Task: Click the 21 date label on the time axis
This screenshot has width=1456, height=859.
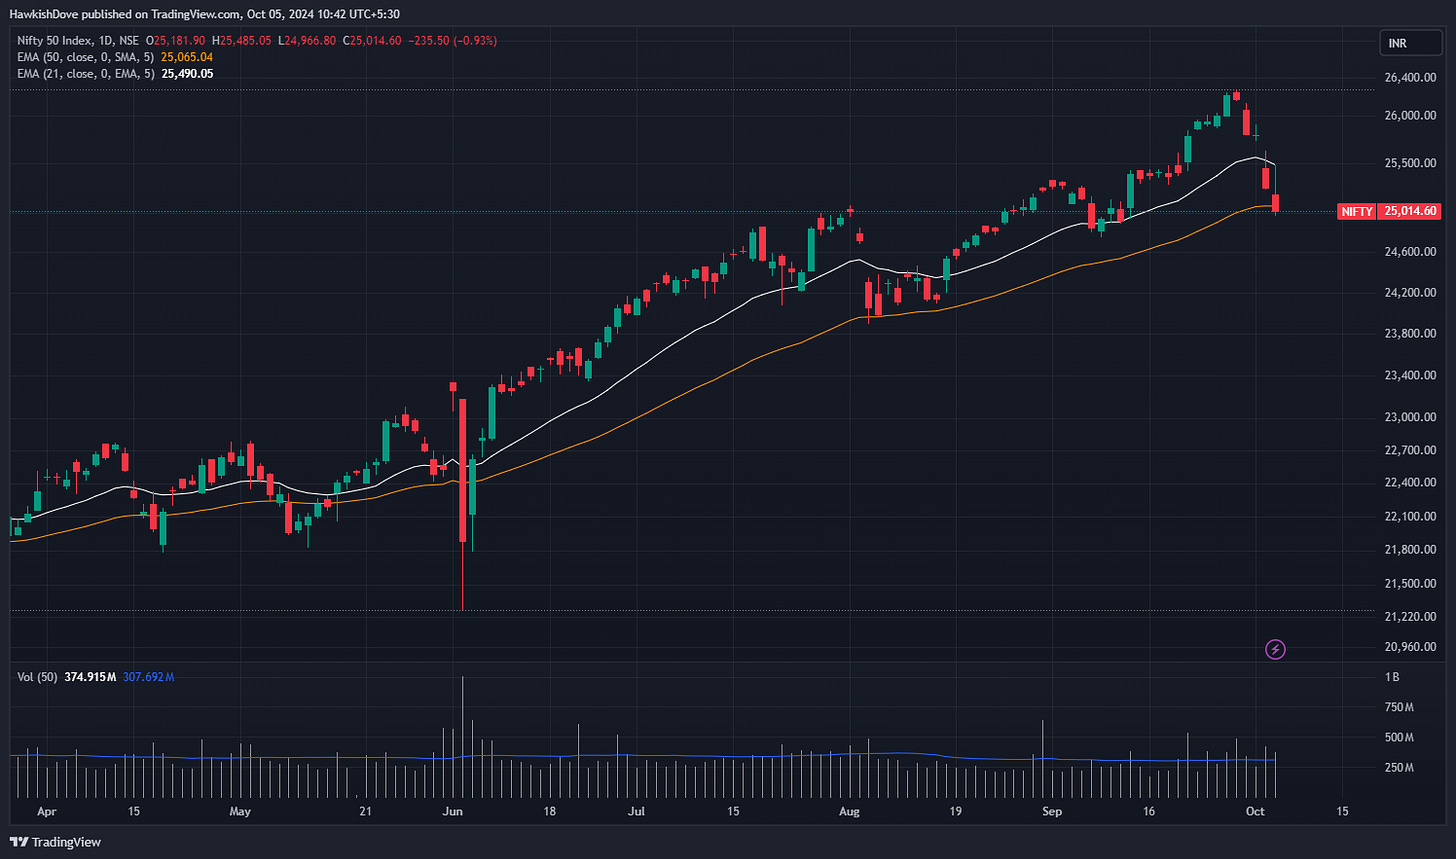Action: pos(364,811)
